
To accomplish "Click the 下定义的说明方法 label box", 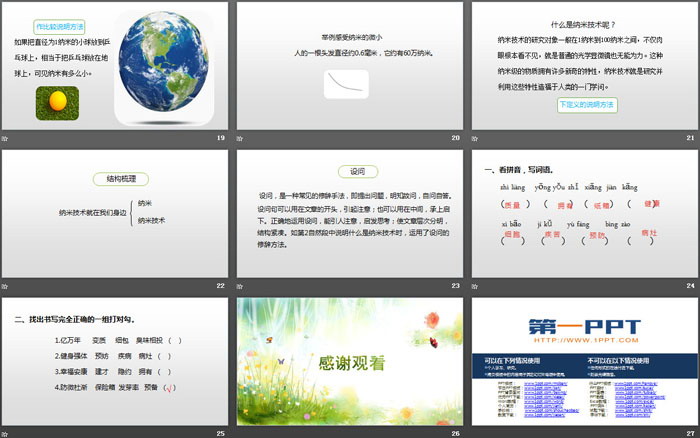I will (x=587, y=104).
